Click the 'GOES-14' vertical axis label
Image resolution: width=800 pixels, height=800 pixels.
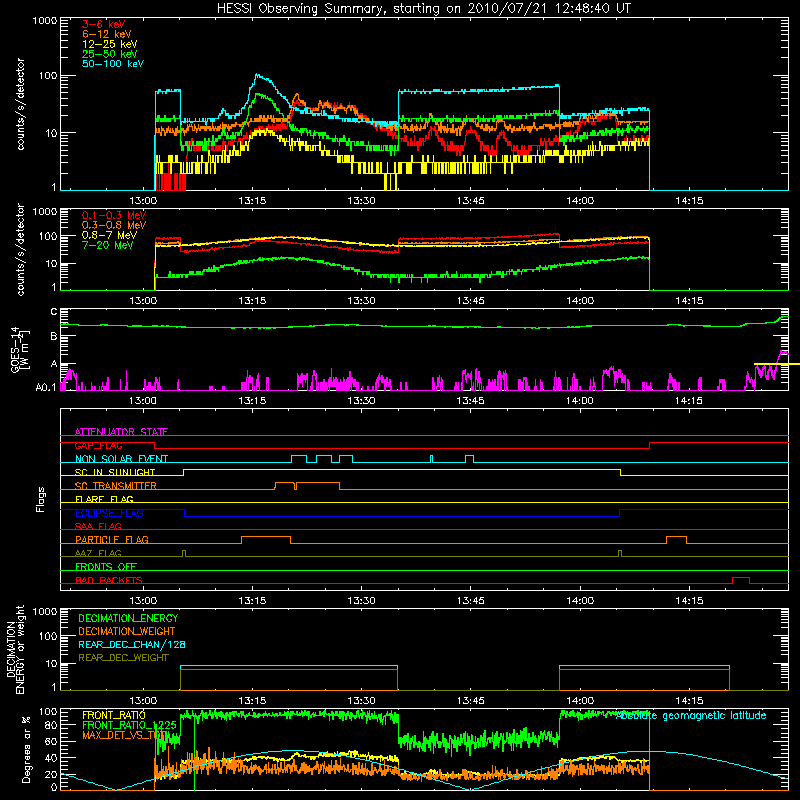[19, 350]
